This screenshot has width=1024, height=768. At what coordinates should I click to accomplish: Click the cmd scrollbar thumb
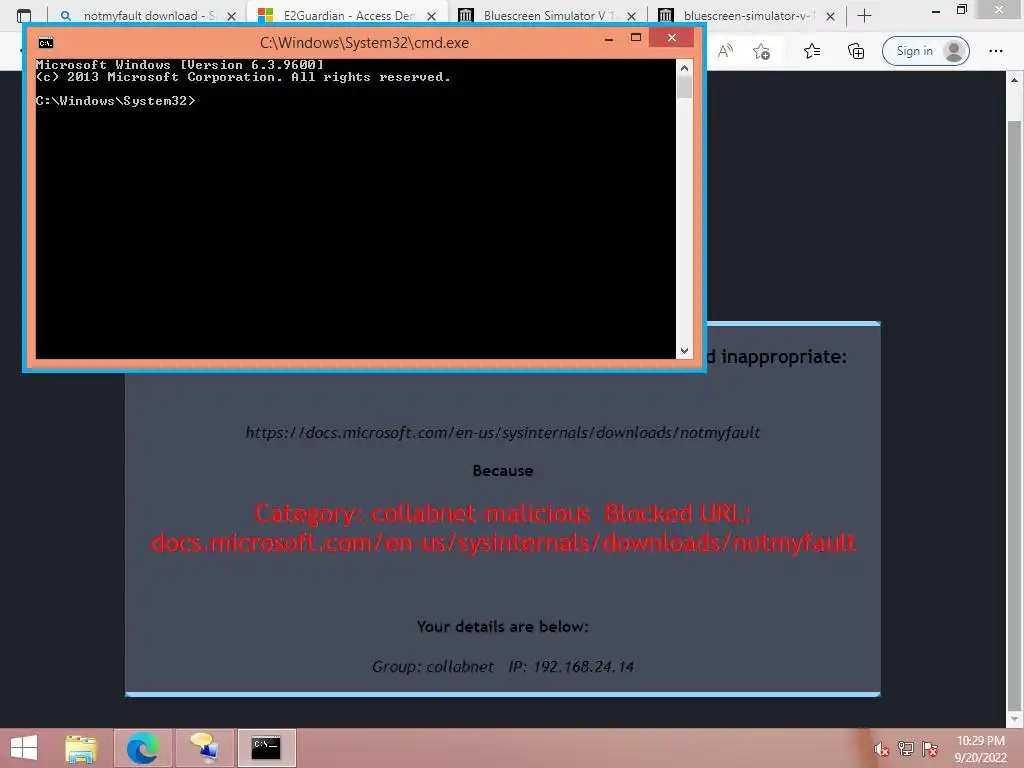click(684, 88)
